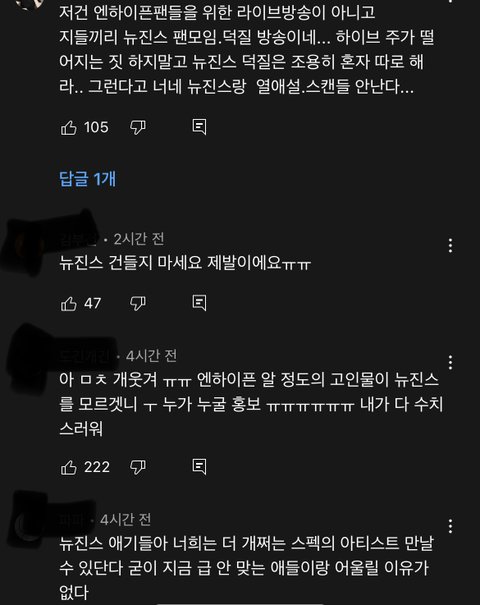Reply to the 222-like comment

tap(199, 467)
